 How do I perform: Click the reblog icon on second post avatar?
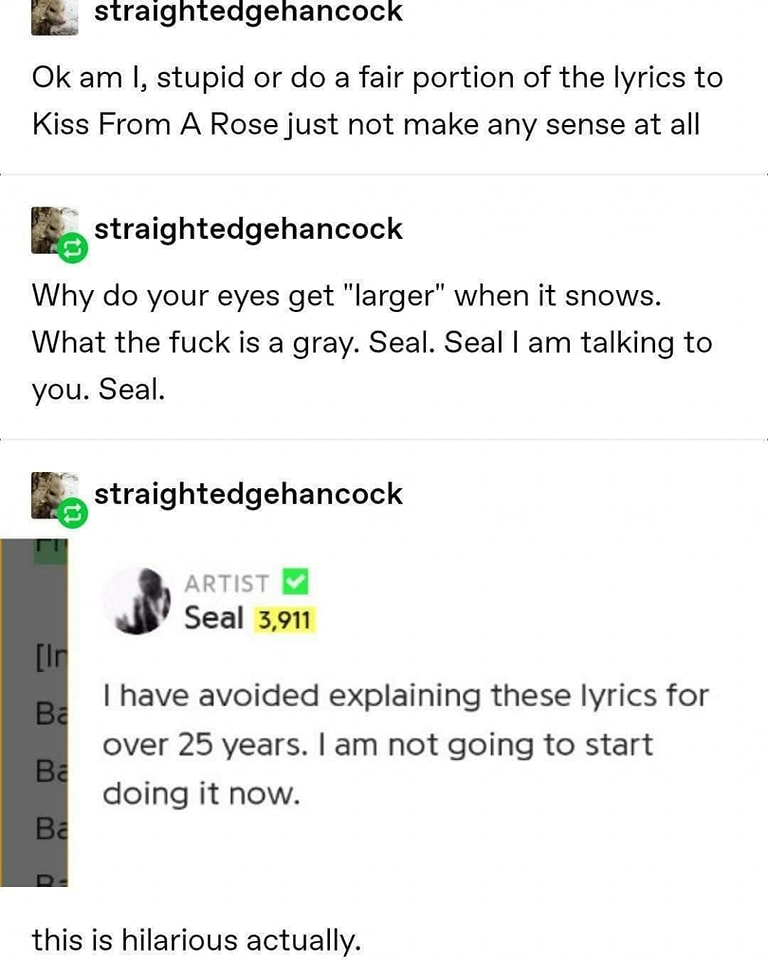tap(73, 248)
